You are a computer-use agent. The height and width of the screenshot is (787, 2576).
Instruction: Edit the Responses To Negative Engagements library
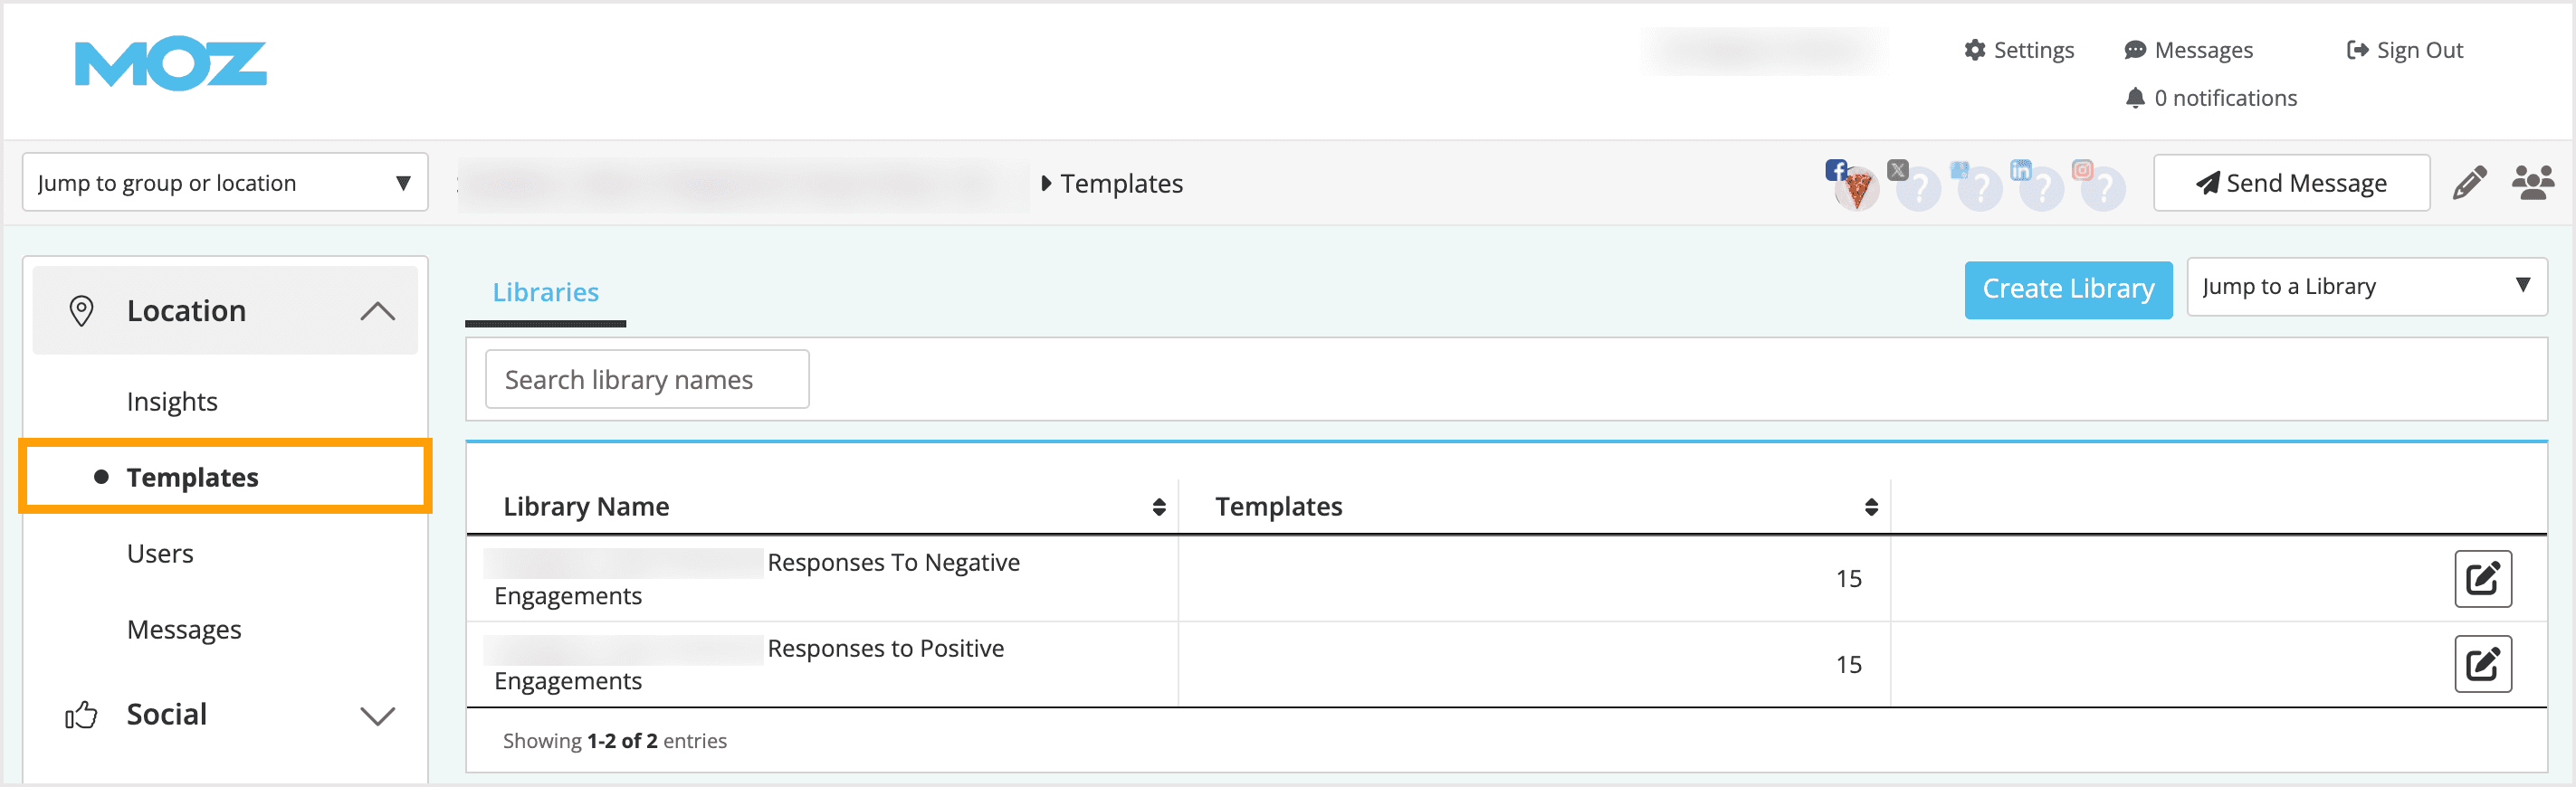click(x=2484, y=578)
